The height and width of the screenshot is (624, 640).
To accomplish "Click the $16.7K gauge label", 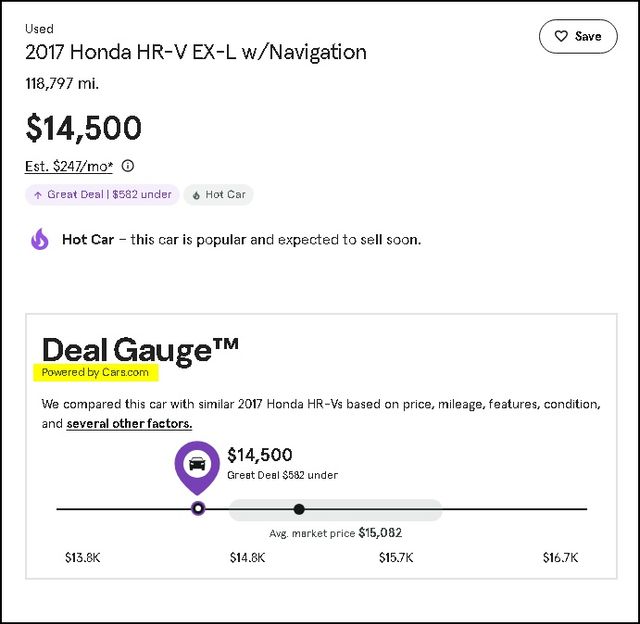I will [560, 557].
